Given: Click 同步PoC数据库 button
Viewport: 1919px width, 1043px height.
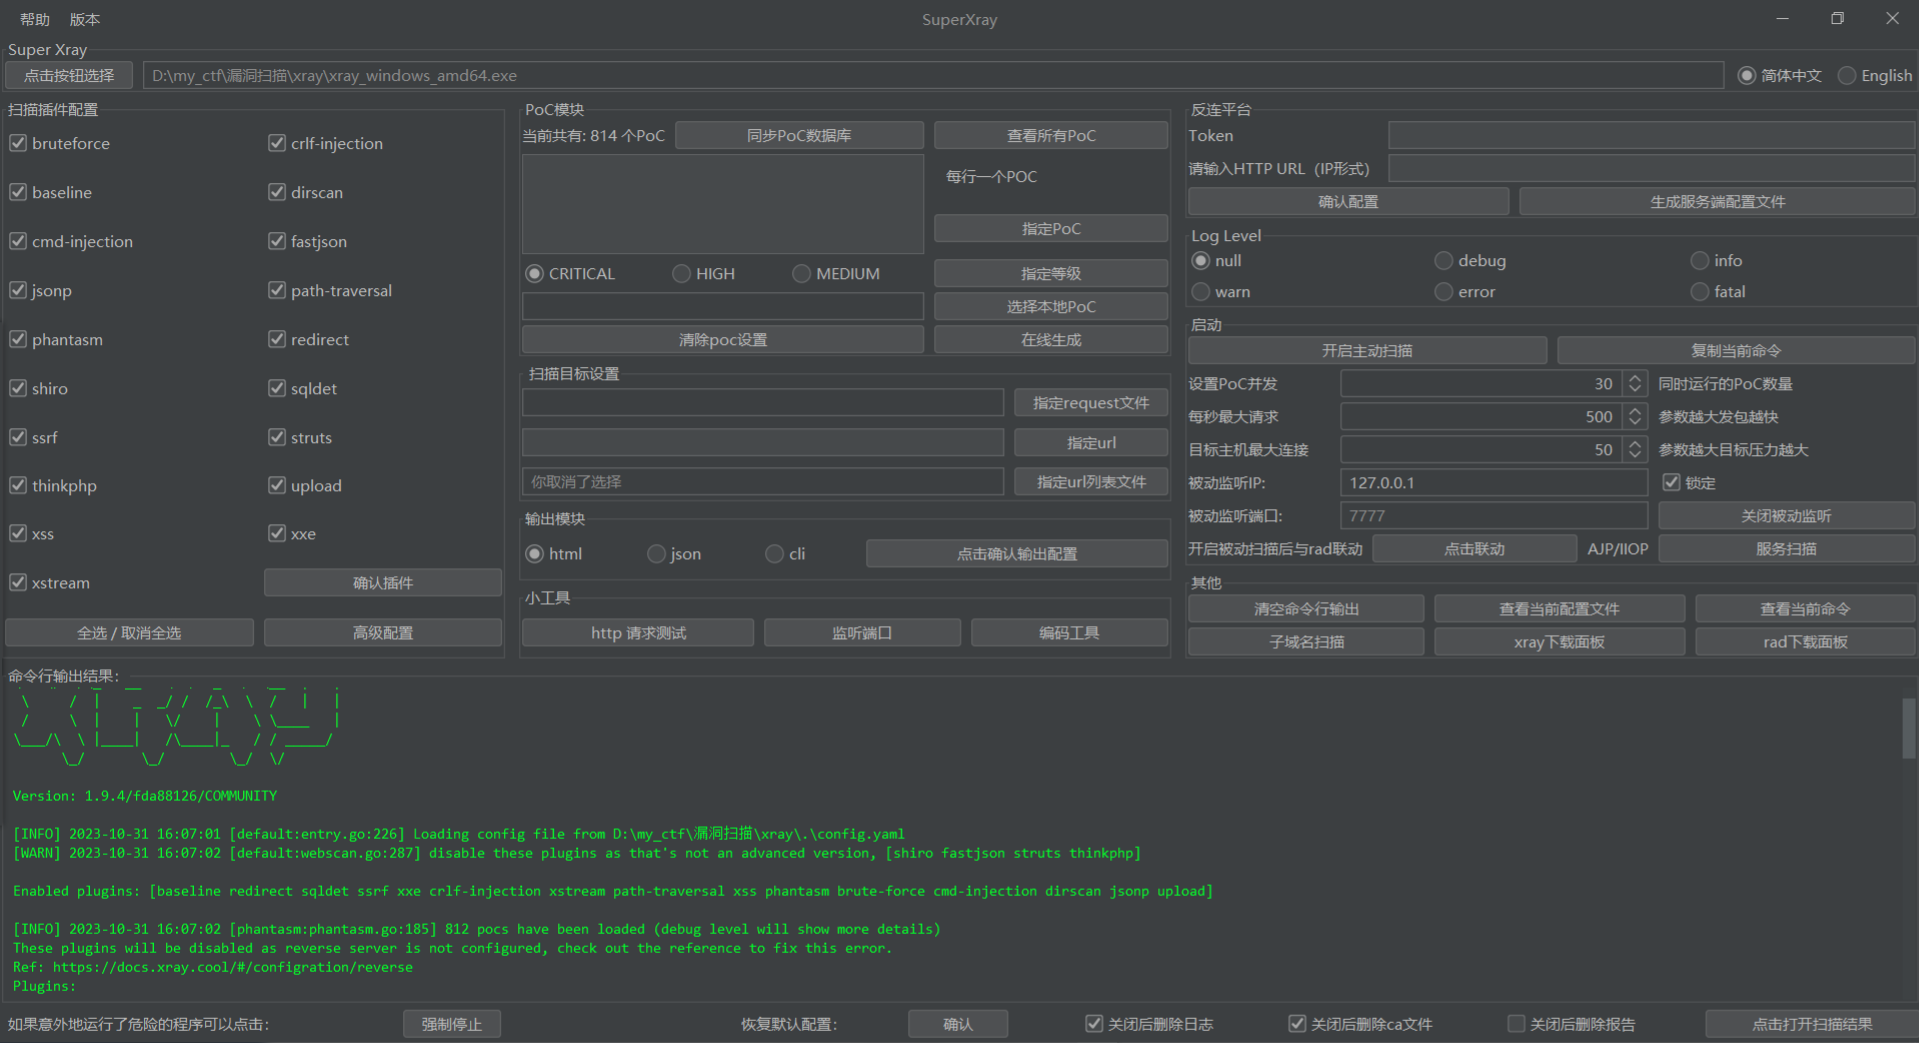Looking at the screenshot, I should tap(799, 135).
